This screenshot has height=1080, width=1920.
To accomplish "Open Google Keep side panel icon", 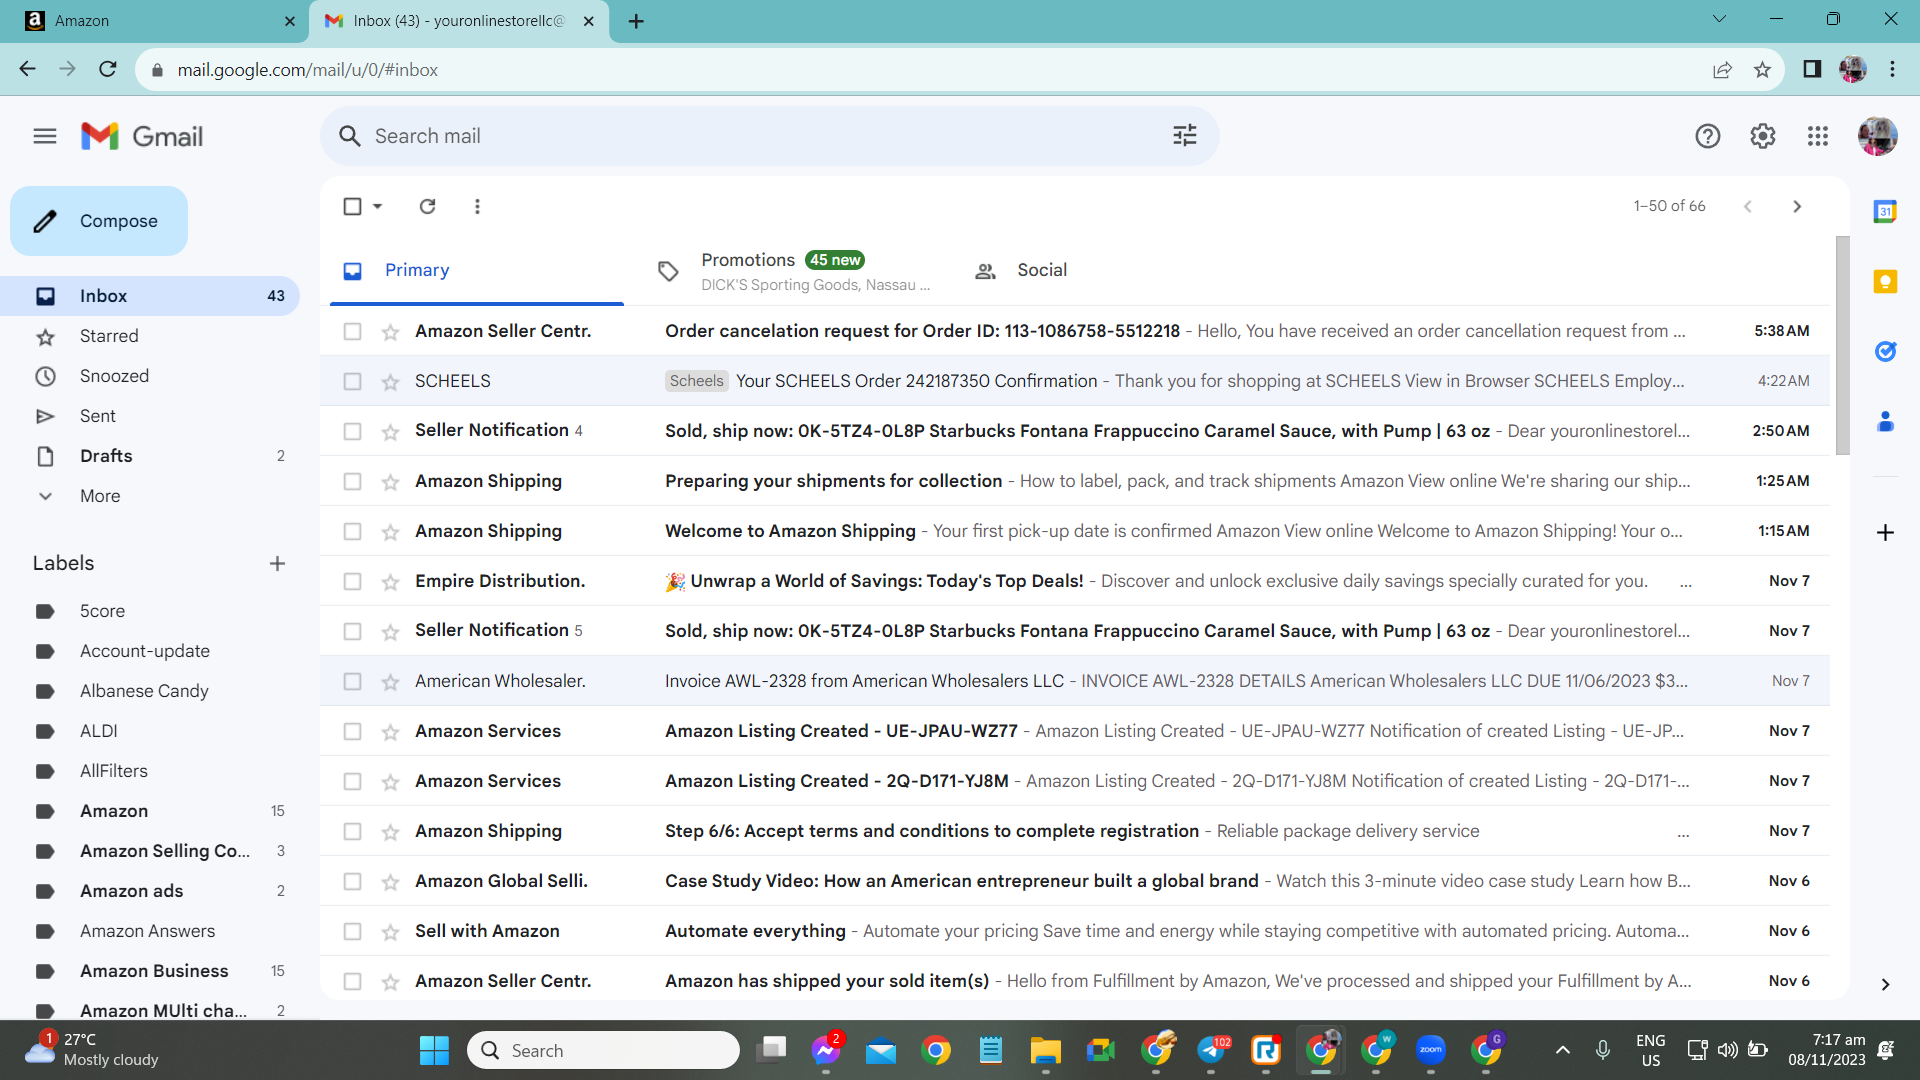I will point(1885,281).
